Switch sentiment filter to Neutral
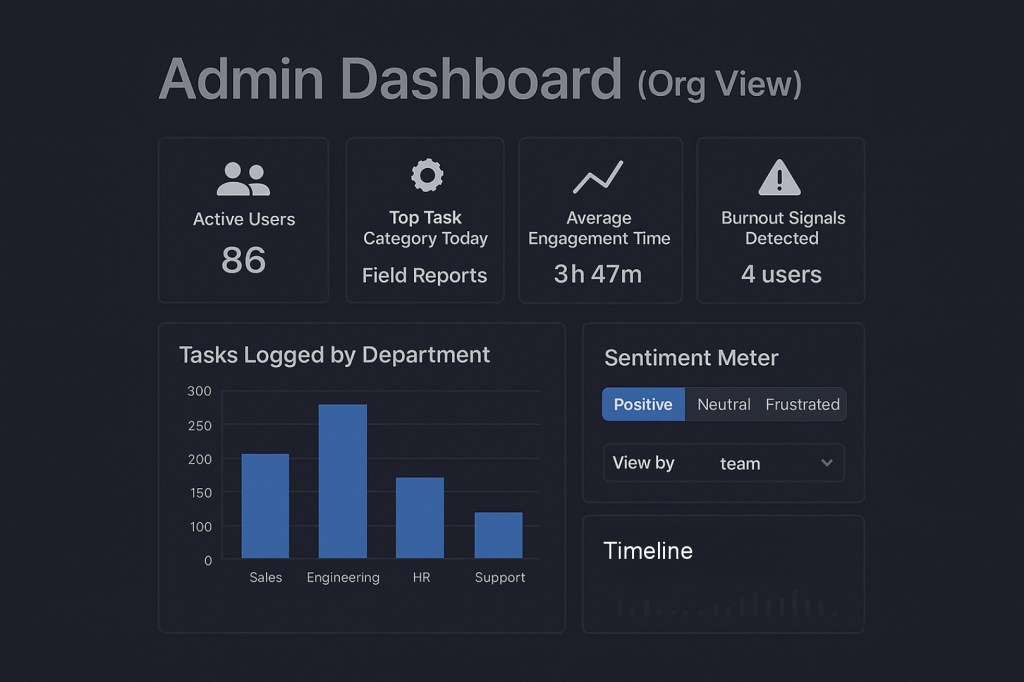The image size is (1024, 682). [723, 404]
